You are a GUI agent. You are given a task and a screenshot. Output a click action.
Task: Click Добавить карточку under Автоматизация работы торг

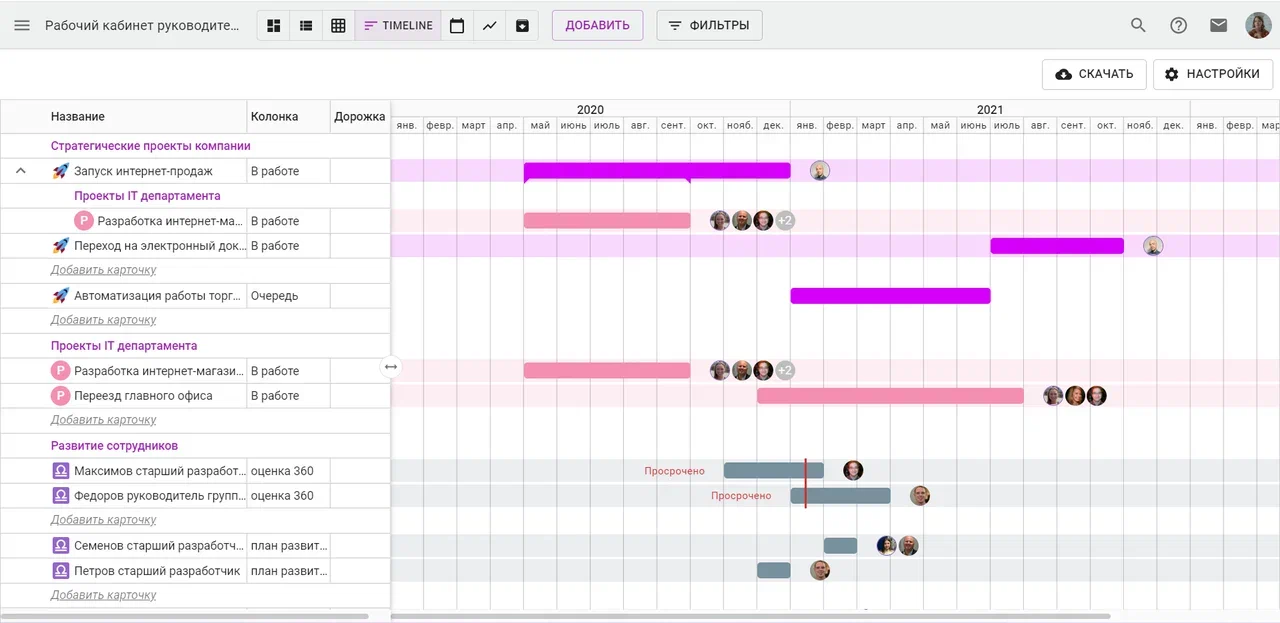(104, 320)
